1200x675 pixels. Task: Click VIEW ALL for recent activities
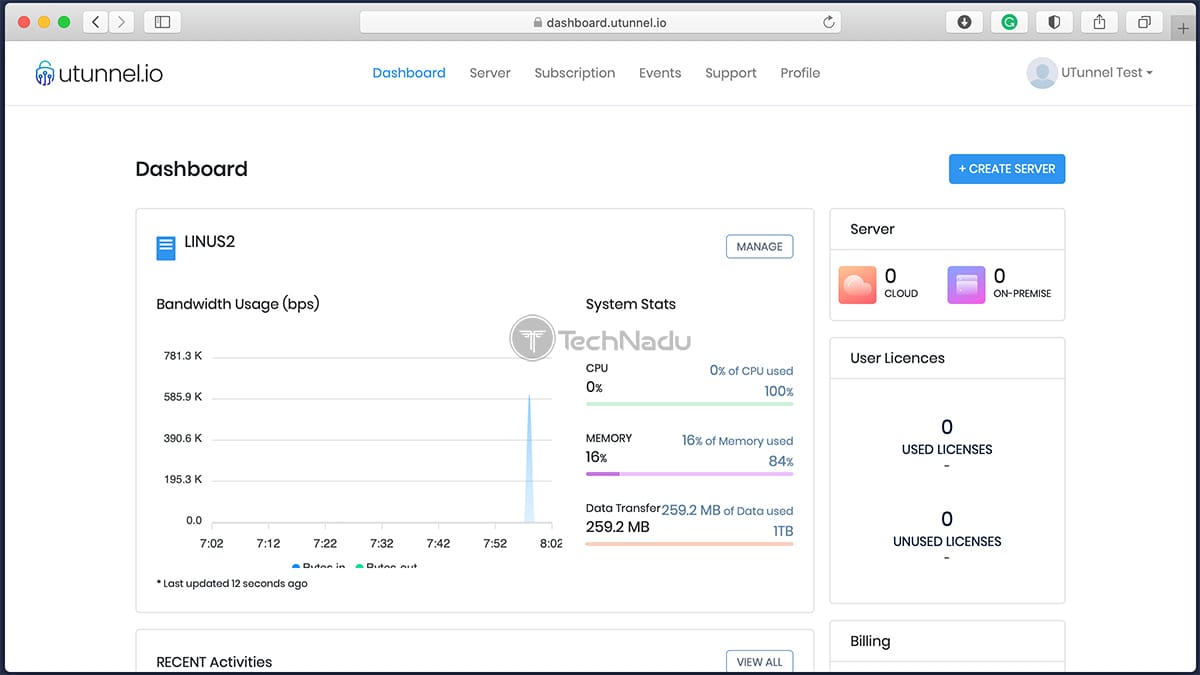pos(759,661)
